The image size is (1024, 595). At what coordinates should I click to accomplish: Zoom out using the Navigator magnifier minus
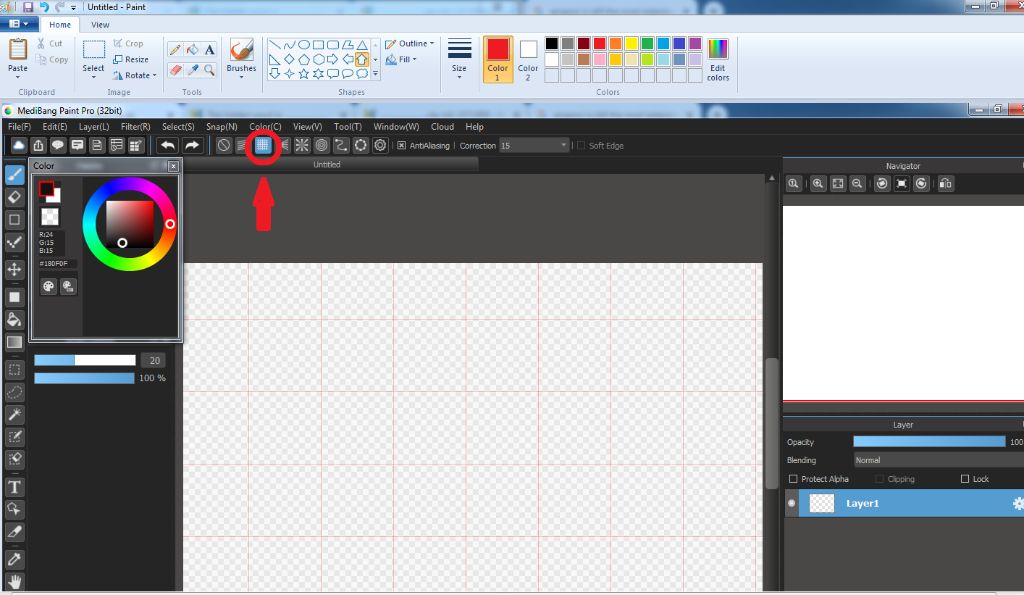[857, 184]
